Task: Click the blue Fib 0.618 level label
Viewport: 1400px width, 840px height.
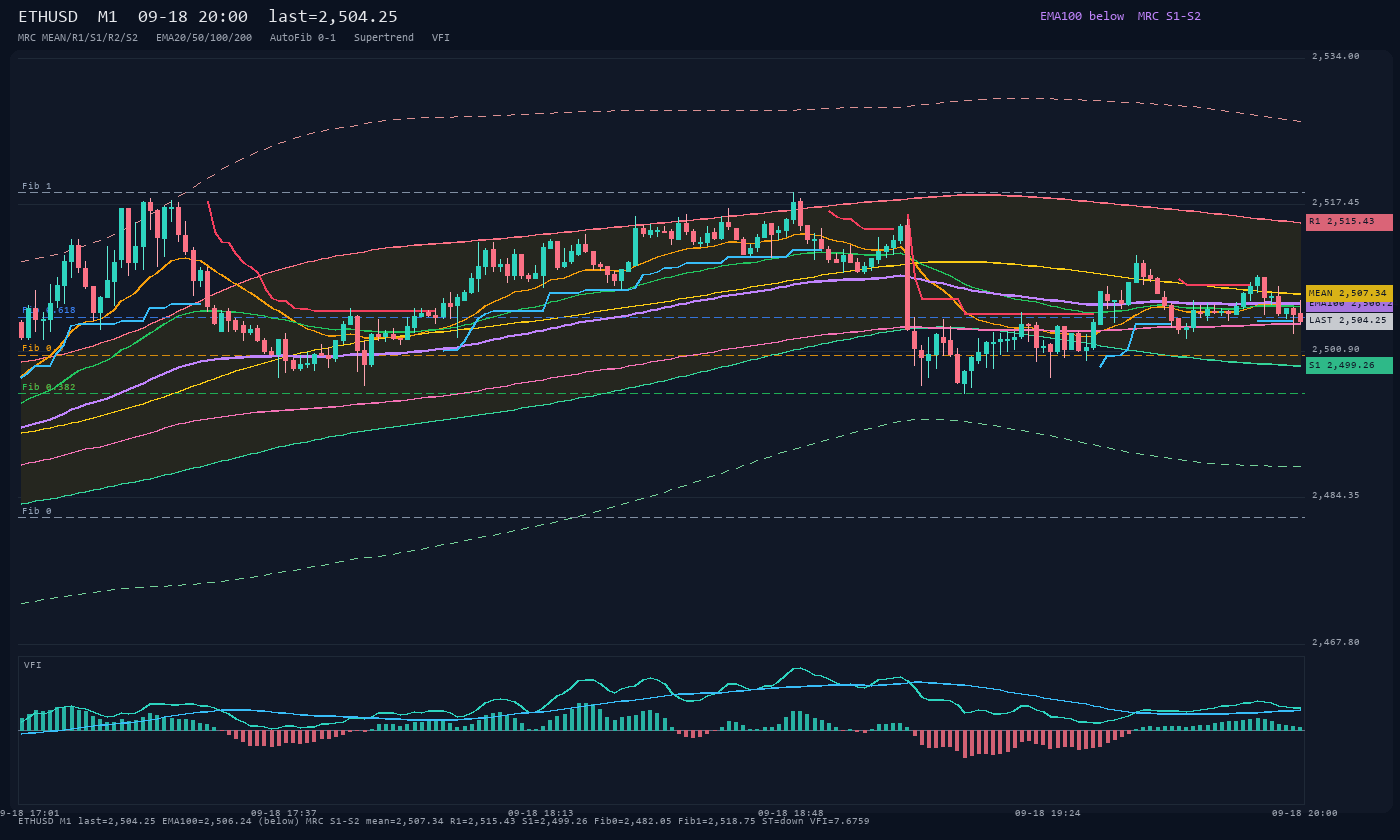Action: (x=49, y=310)
